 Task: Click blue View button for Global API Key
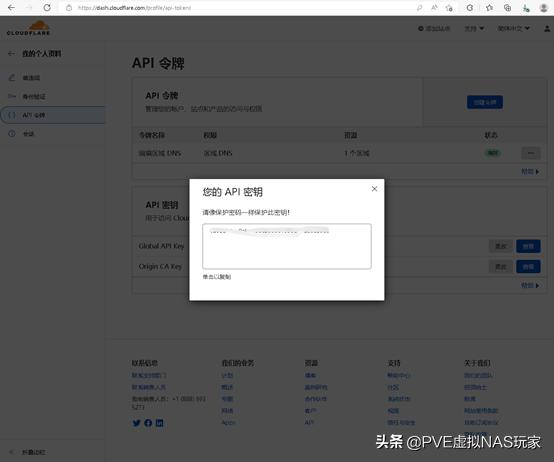528,246
